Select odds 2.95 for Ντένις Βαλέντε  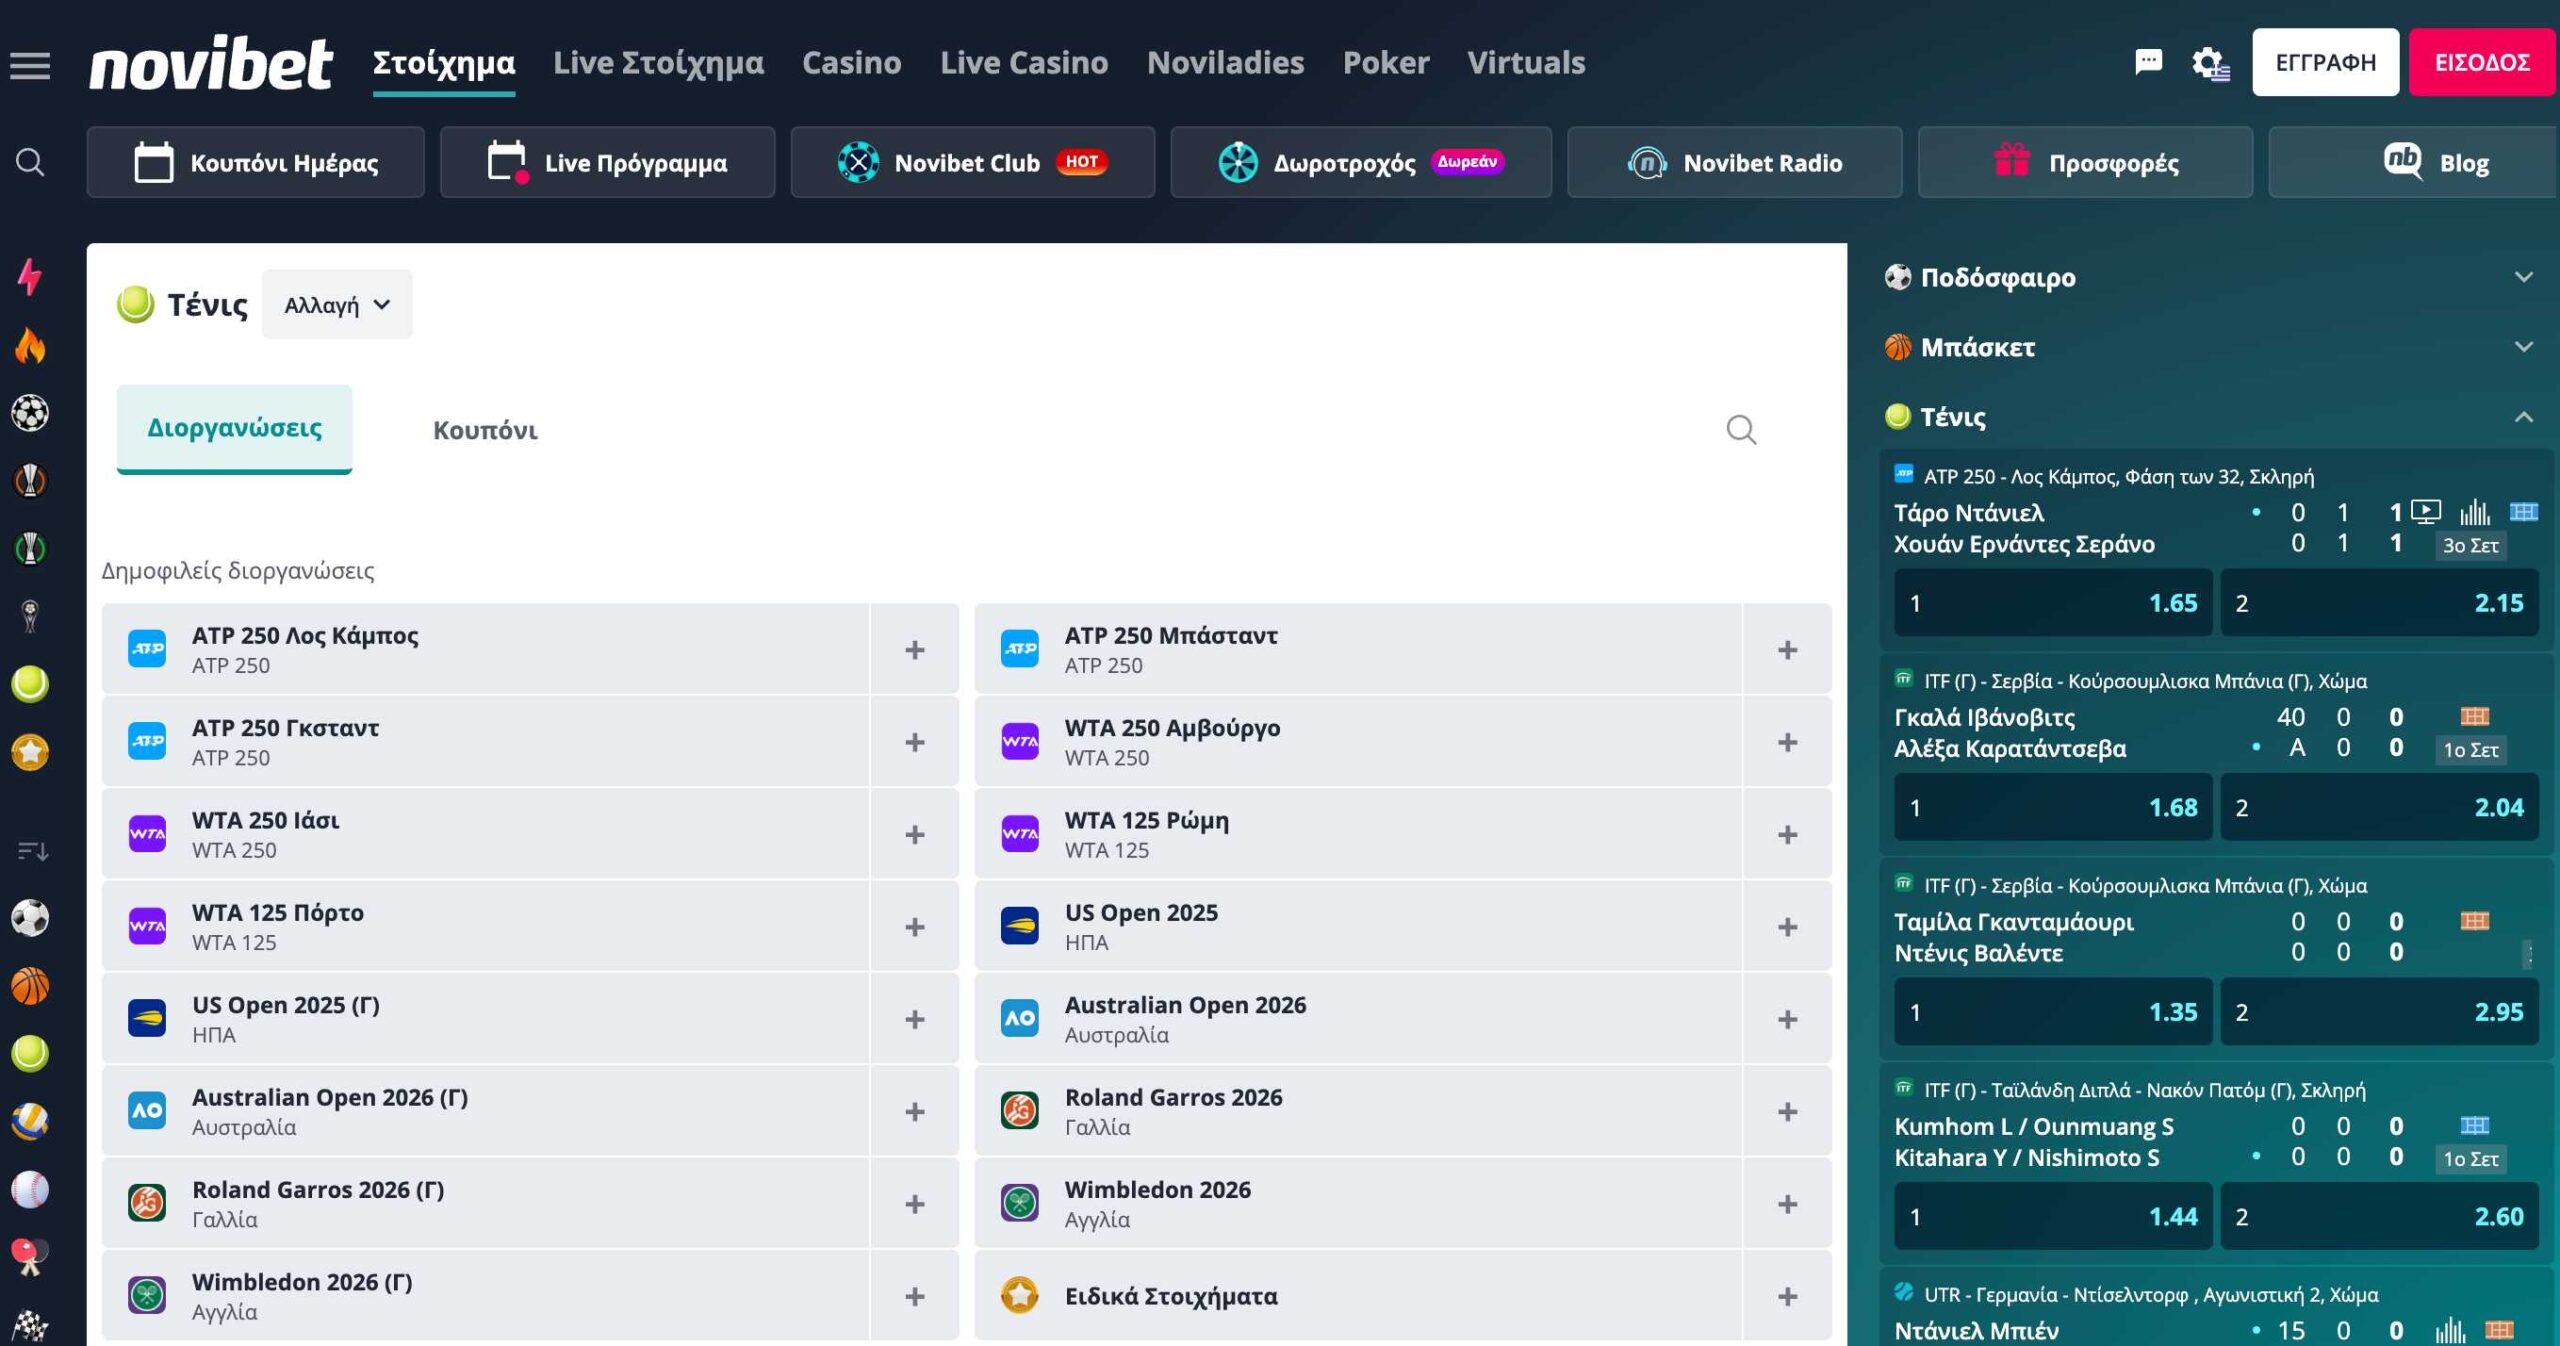(x=2379, y=1012)
